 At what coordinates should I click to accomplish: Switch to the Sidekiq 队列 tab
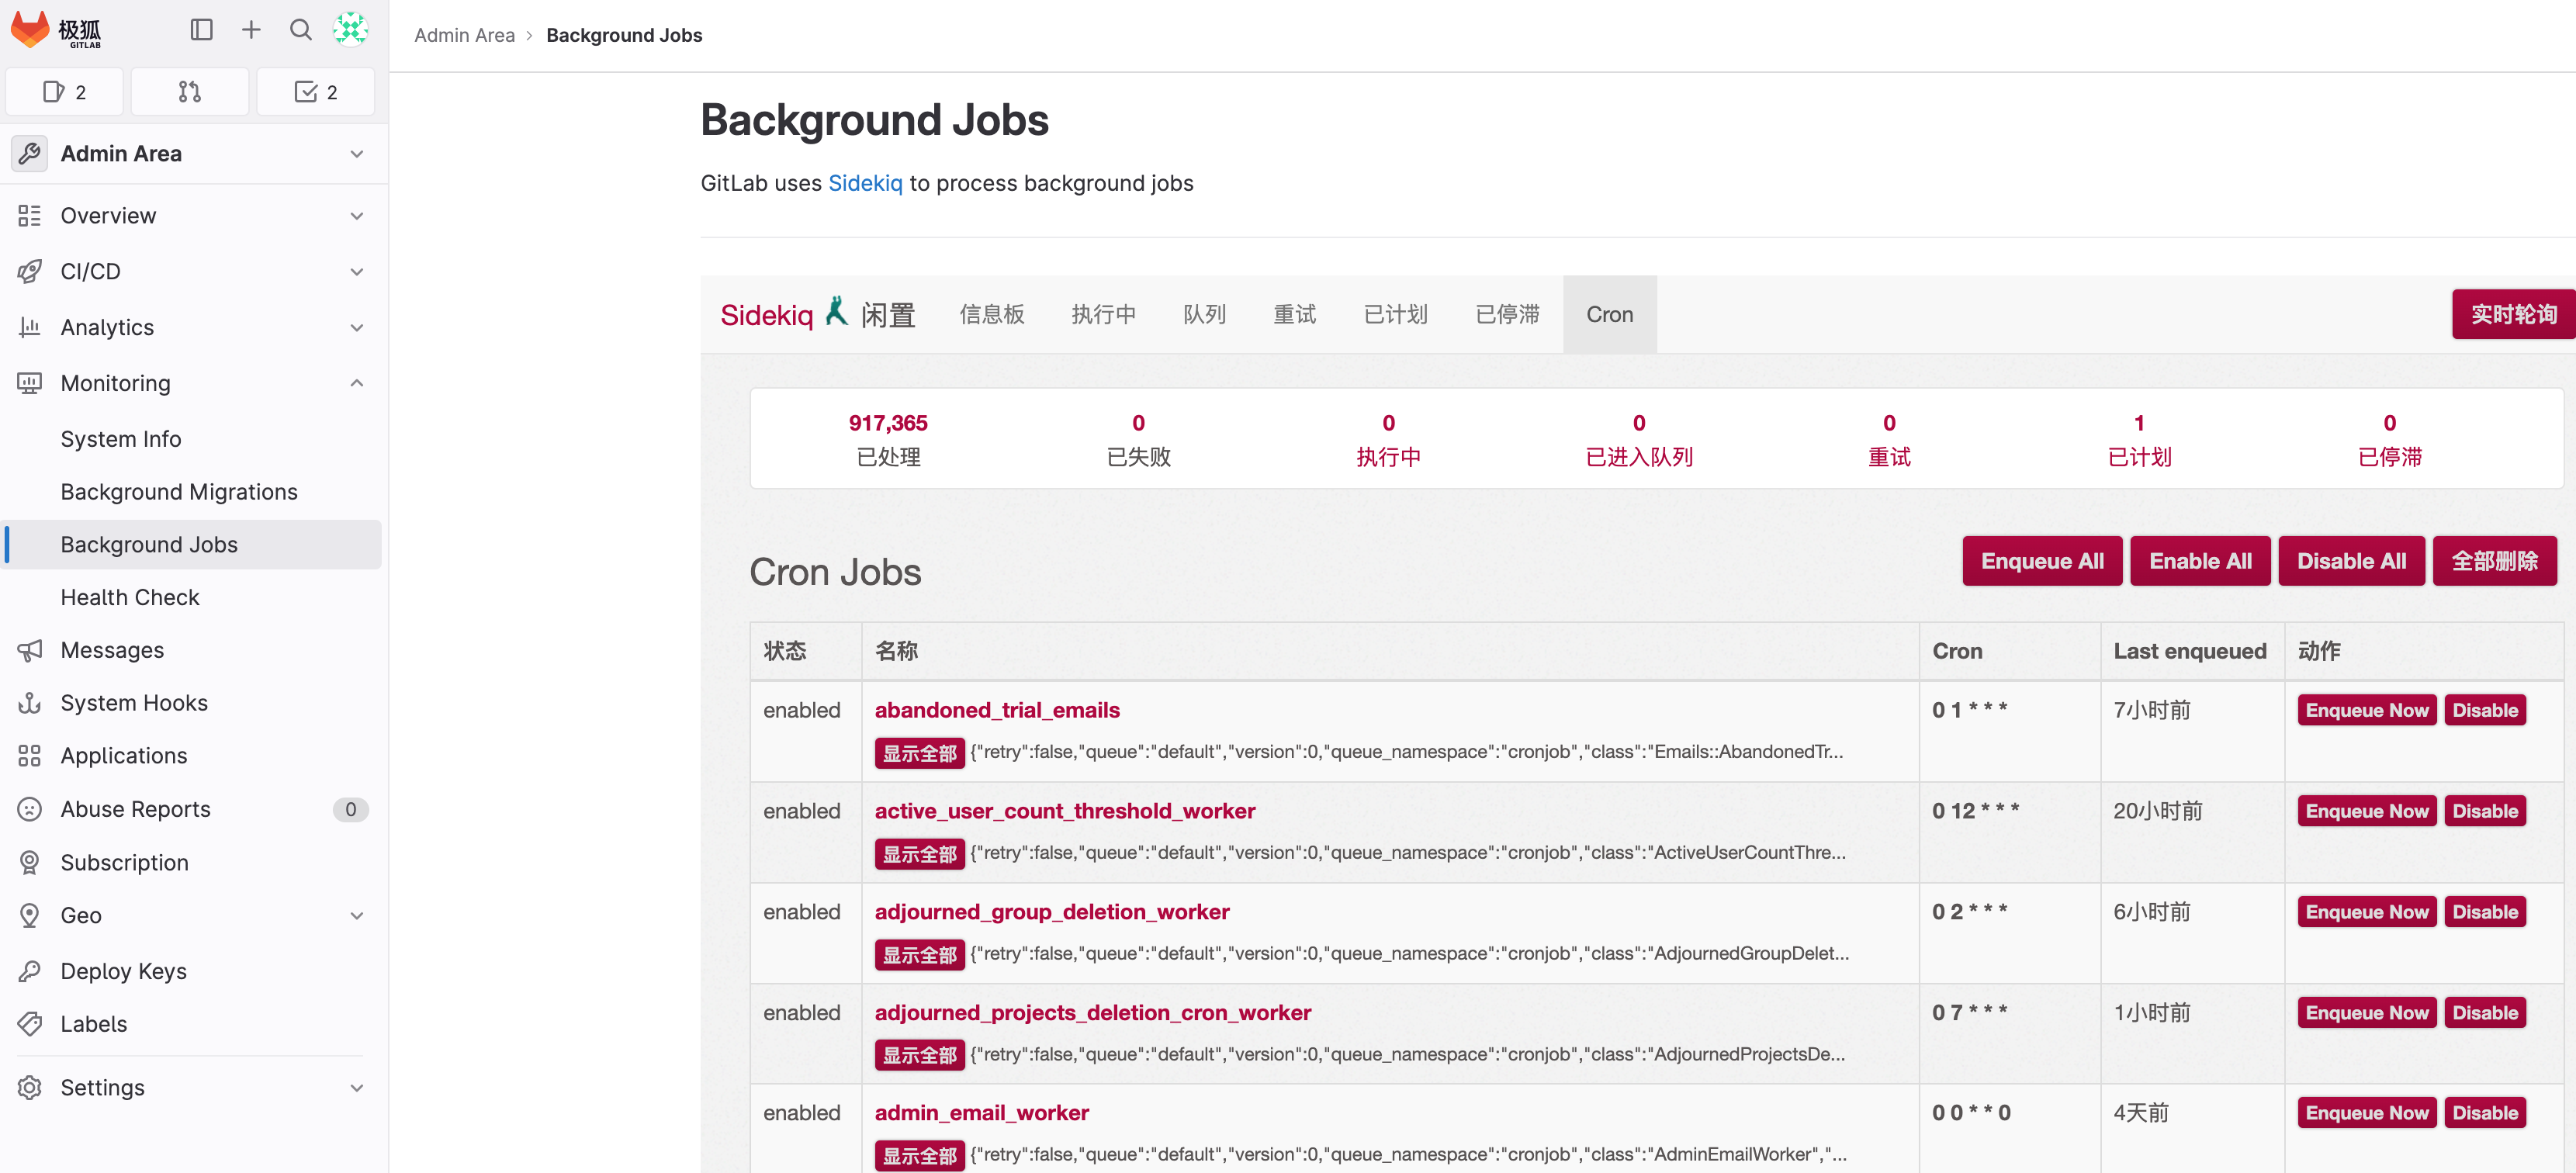[1204, 314]
